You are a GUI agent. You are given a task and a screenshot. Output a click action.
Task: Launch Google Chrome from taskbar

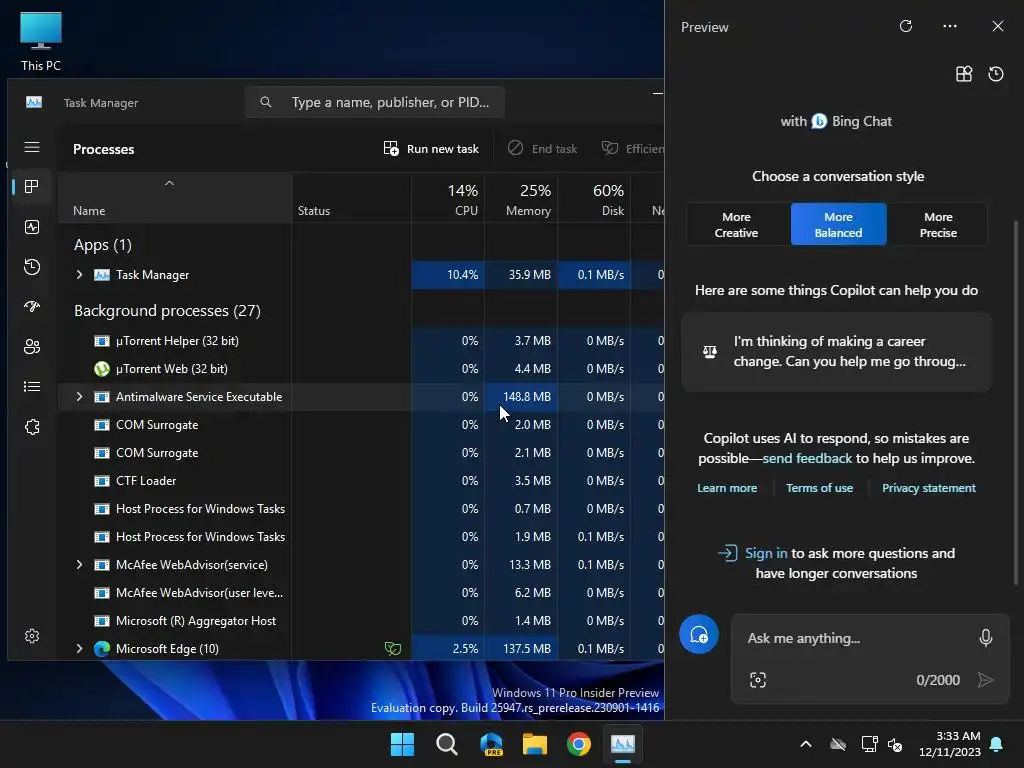click(579, 744)
